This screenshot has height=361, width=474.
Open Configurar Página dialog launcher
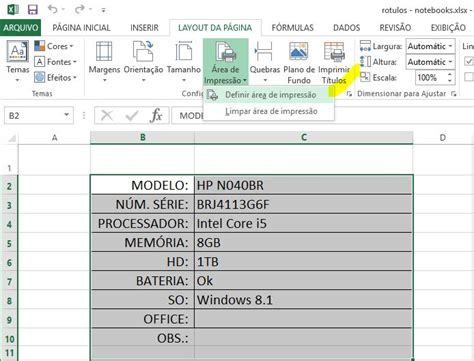pyautogui.click(x=349, y=94)
